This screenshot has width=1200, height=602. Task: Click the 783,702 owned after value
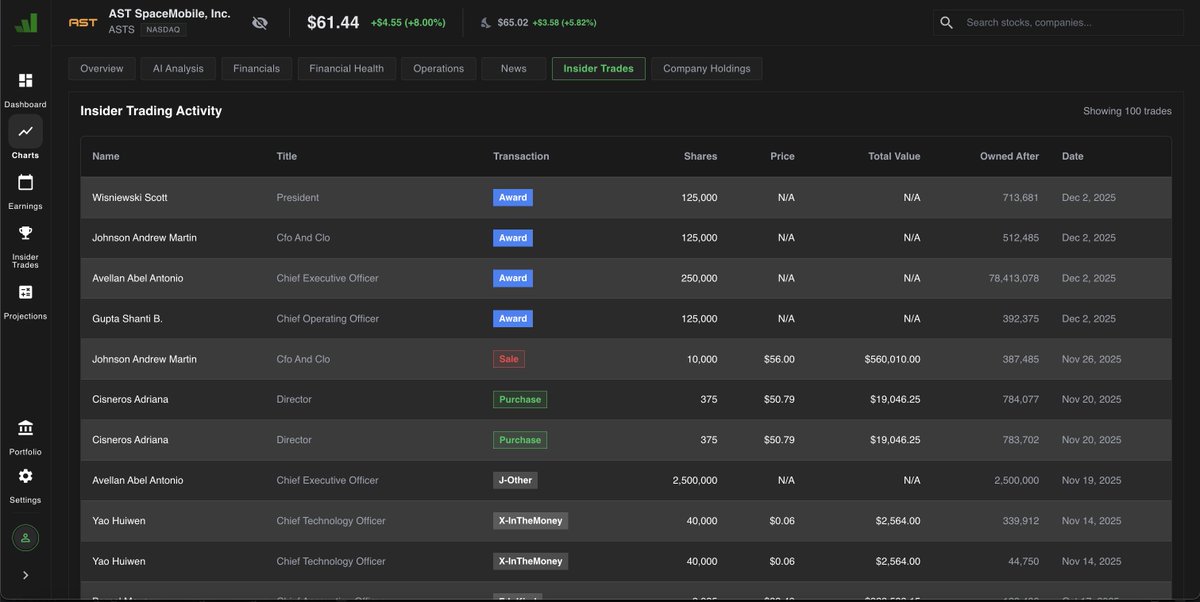(1020, 440)
